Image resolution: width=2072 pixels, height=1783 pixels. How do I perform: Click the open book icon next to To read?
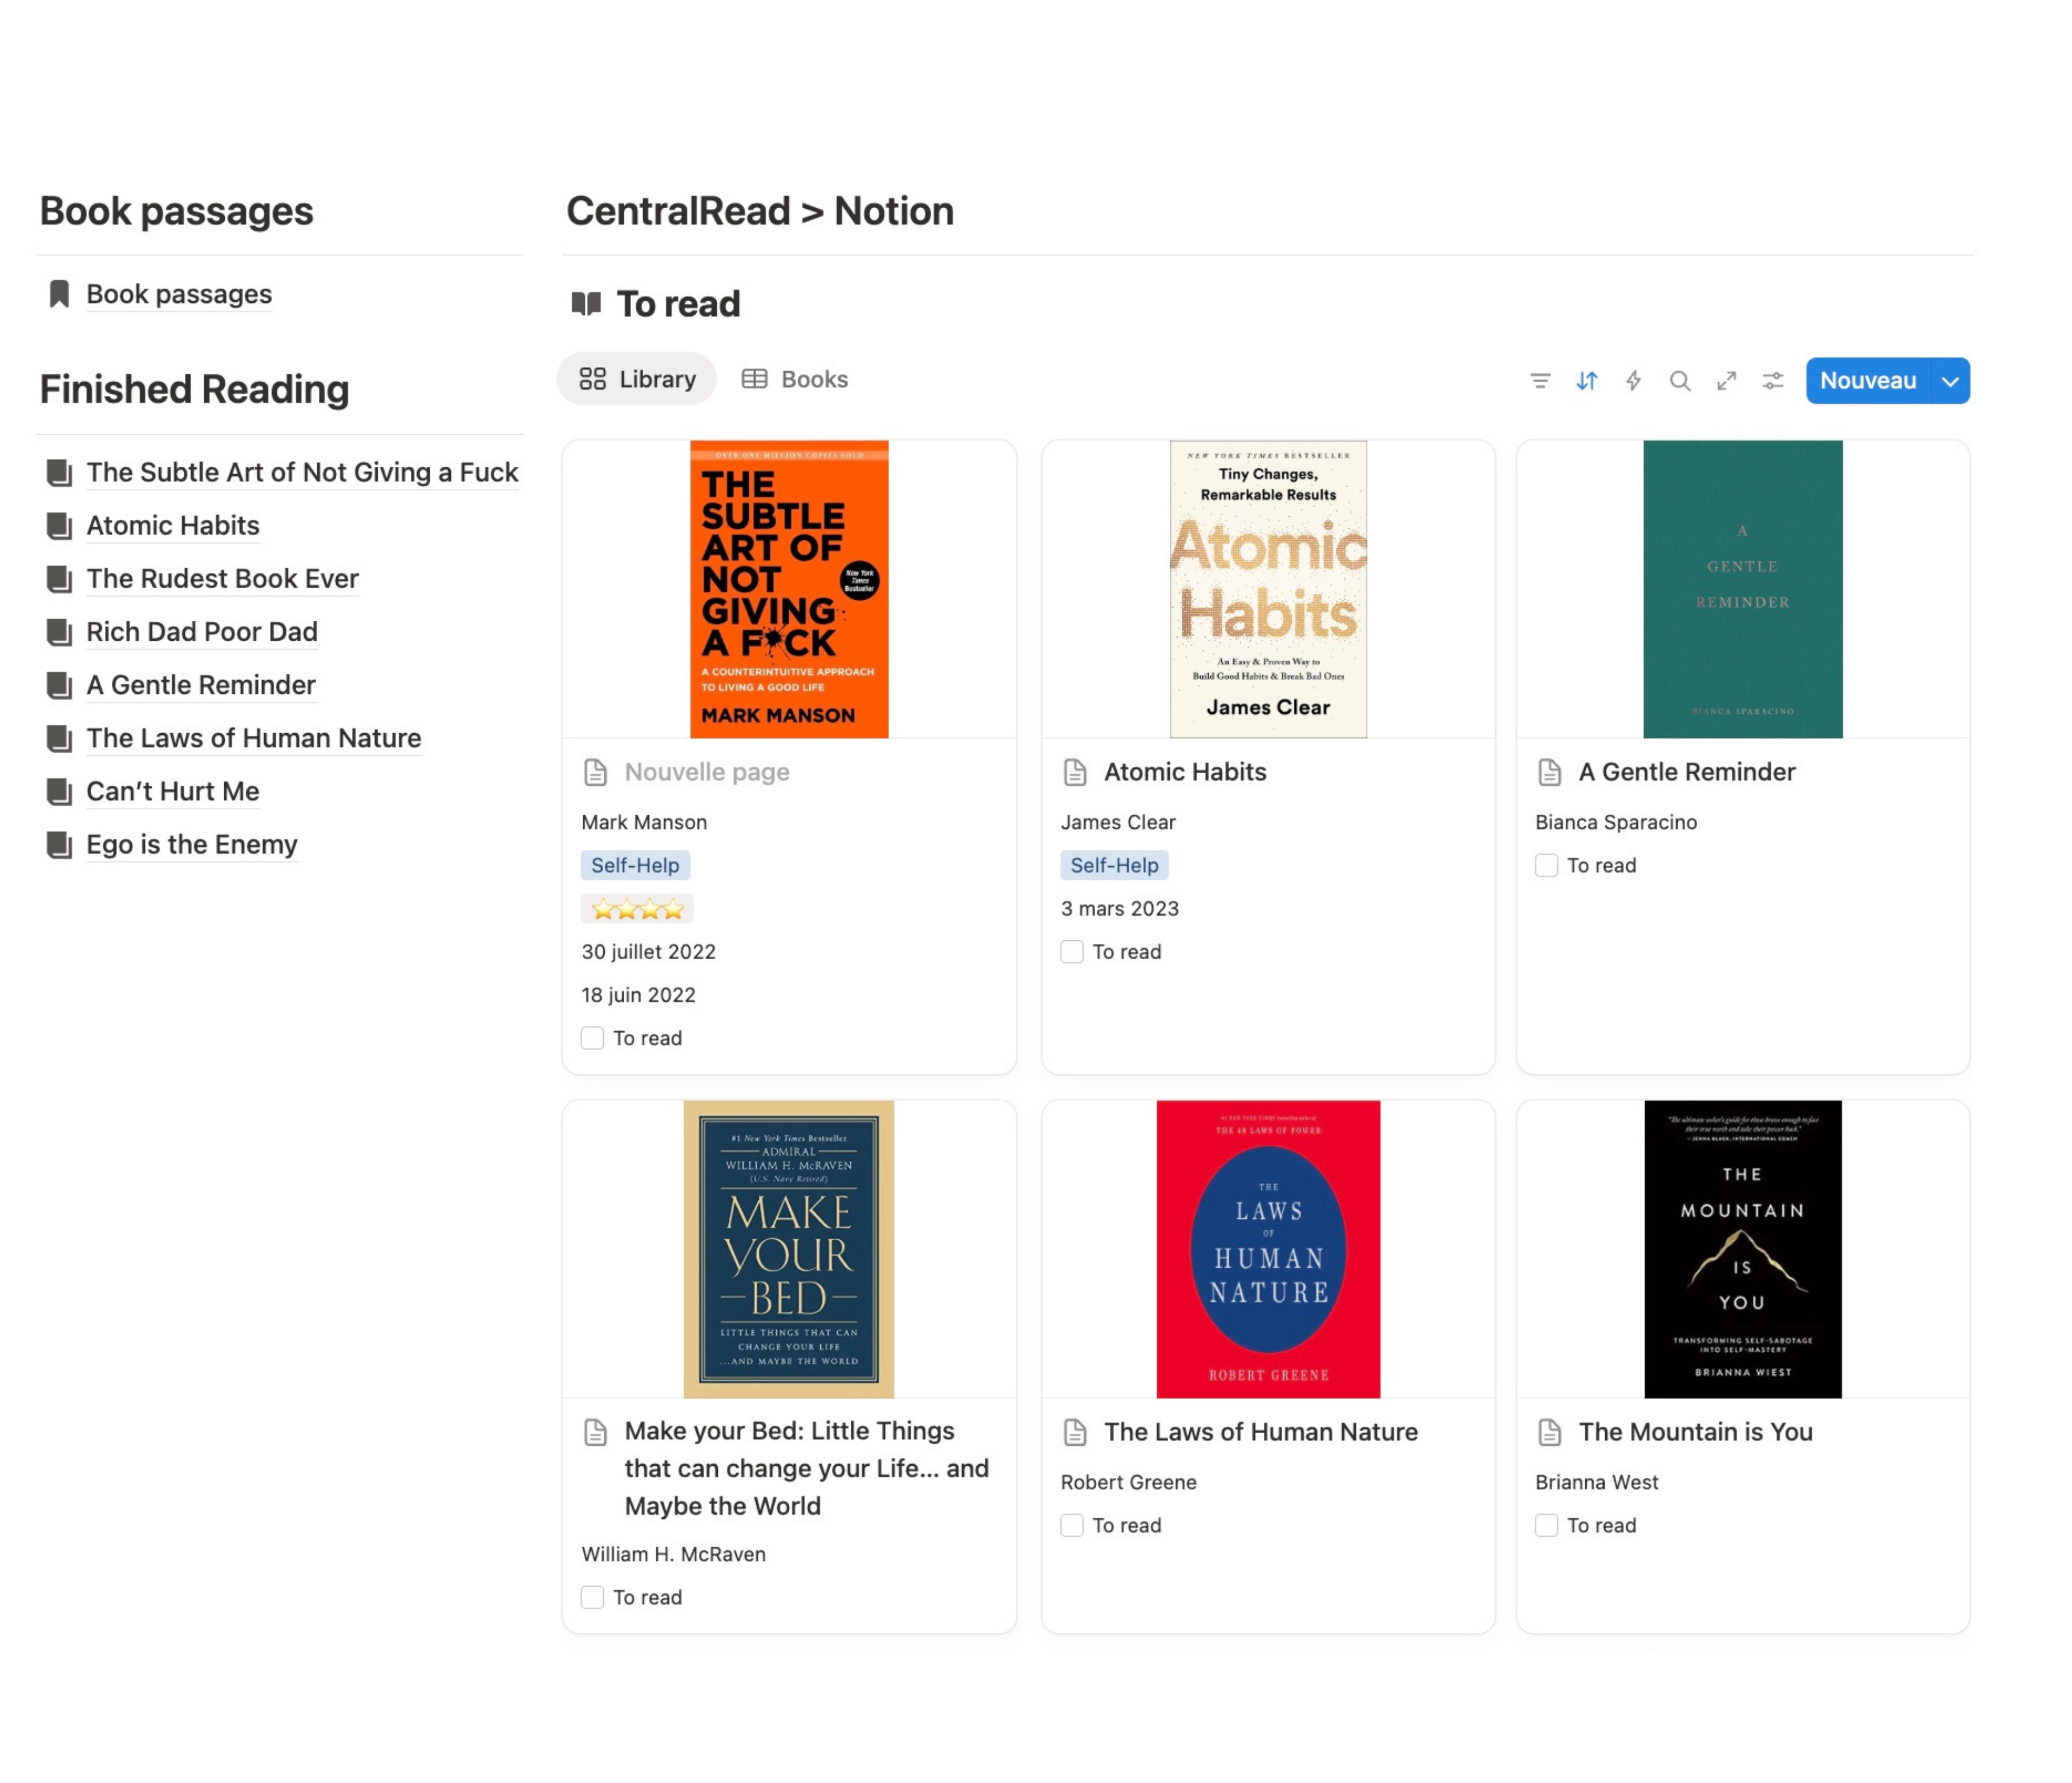click(x=586, y=303)
